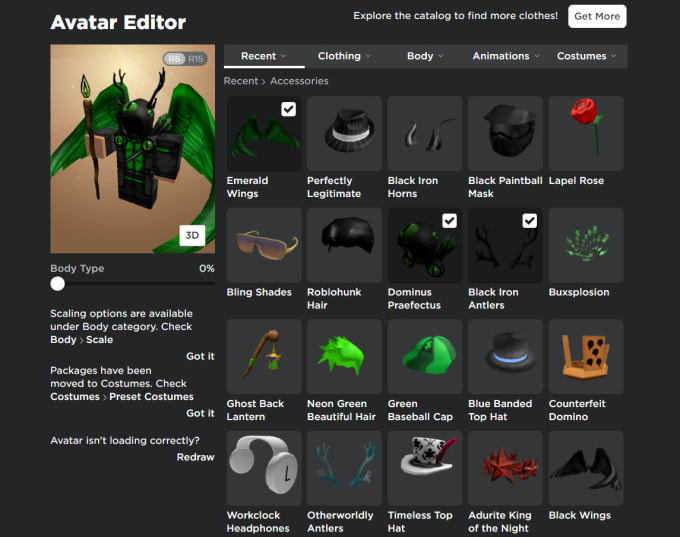The width and height of the screenshot is (680, 537).
Task: Equip the Otherworldly Antlers accessory
Action: click(344, 468)
